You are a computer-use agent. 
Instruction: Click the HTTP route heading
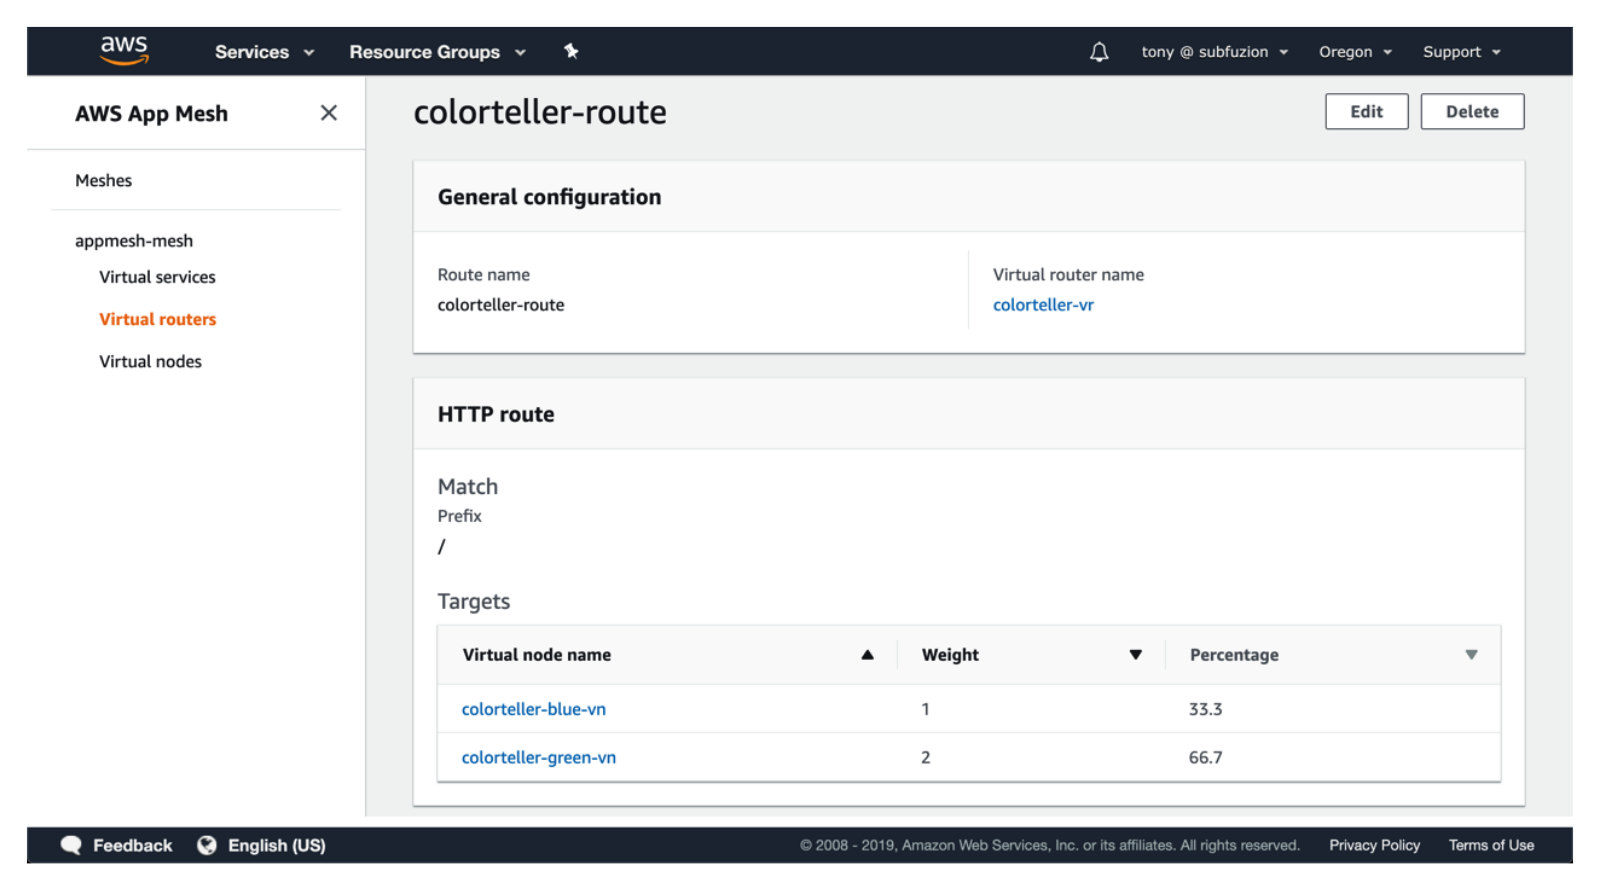496,414
